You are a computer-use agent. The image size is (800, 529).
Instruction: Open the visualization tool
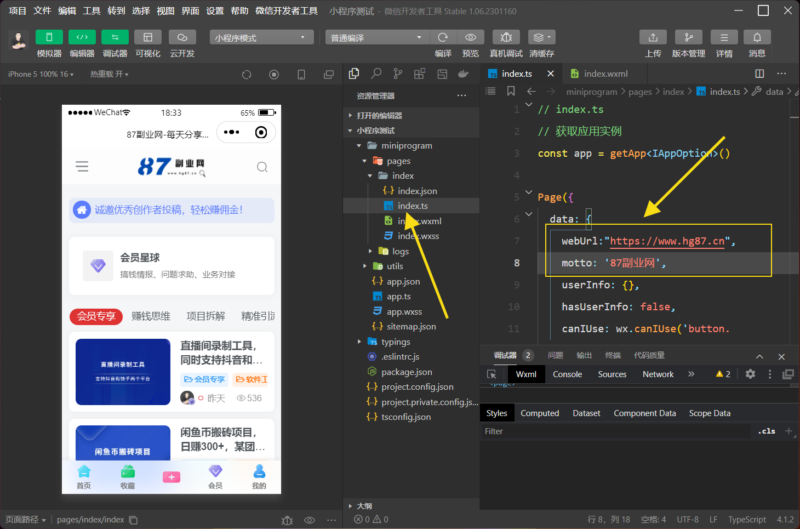click(x=148, y=37)
